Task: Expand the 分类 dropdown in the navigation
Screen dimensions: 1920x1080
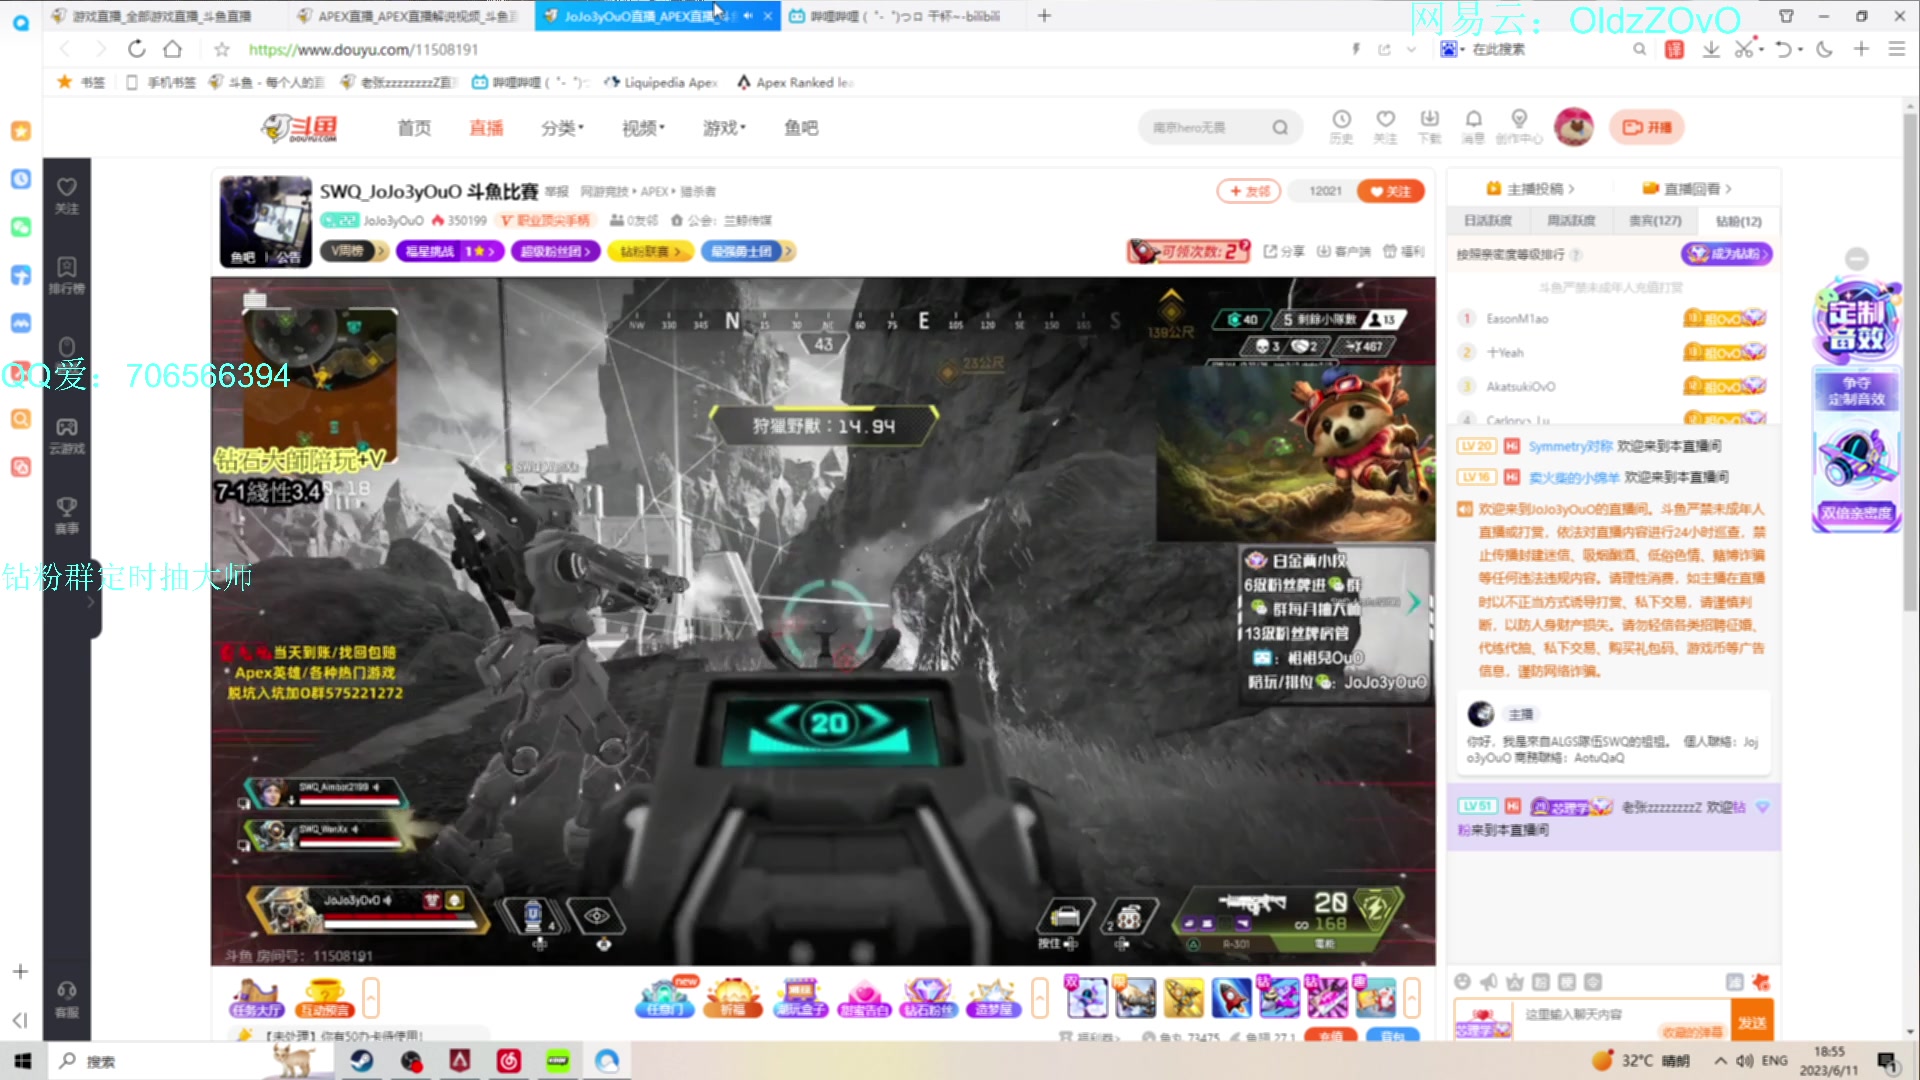Action: click(562, 128)
